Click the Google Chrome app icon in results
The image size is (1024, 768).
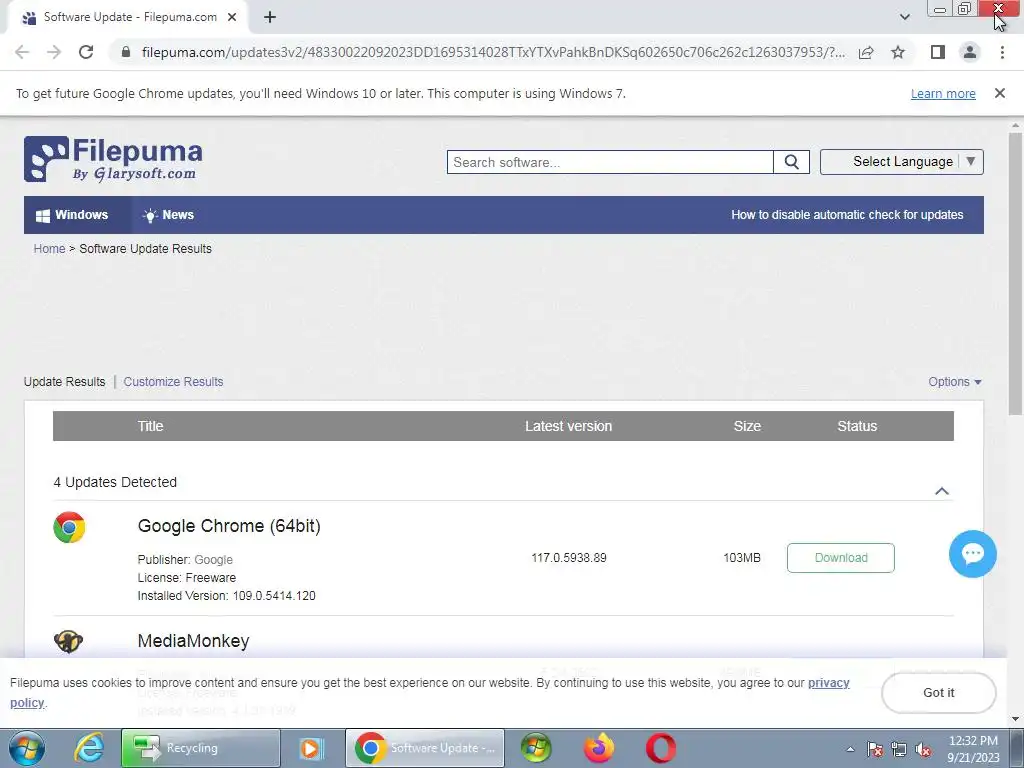pos(69,528)
